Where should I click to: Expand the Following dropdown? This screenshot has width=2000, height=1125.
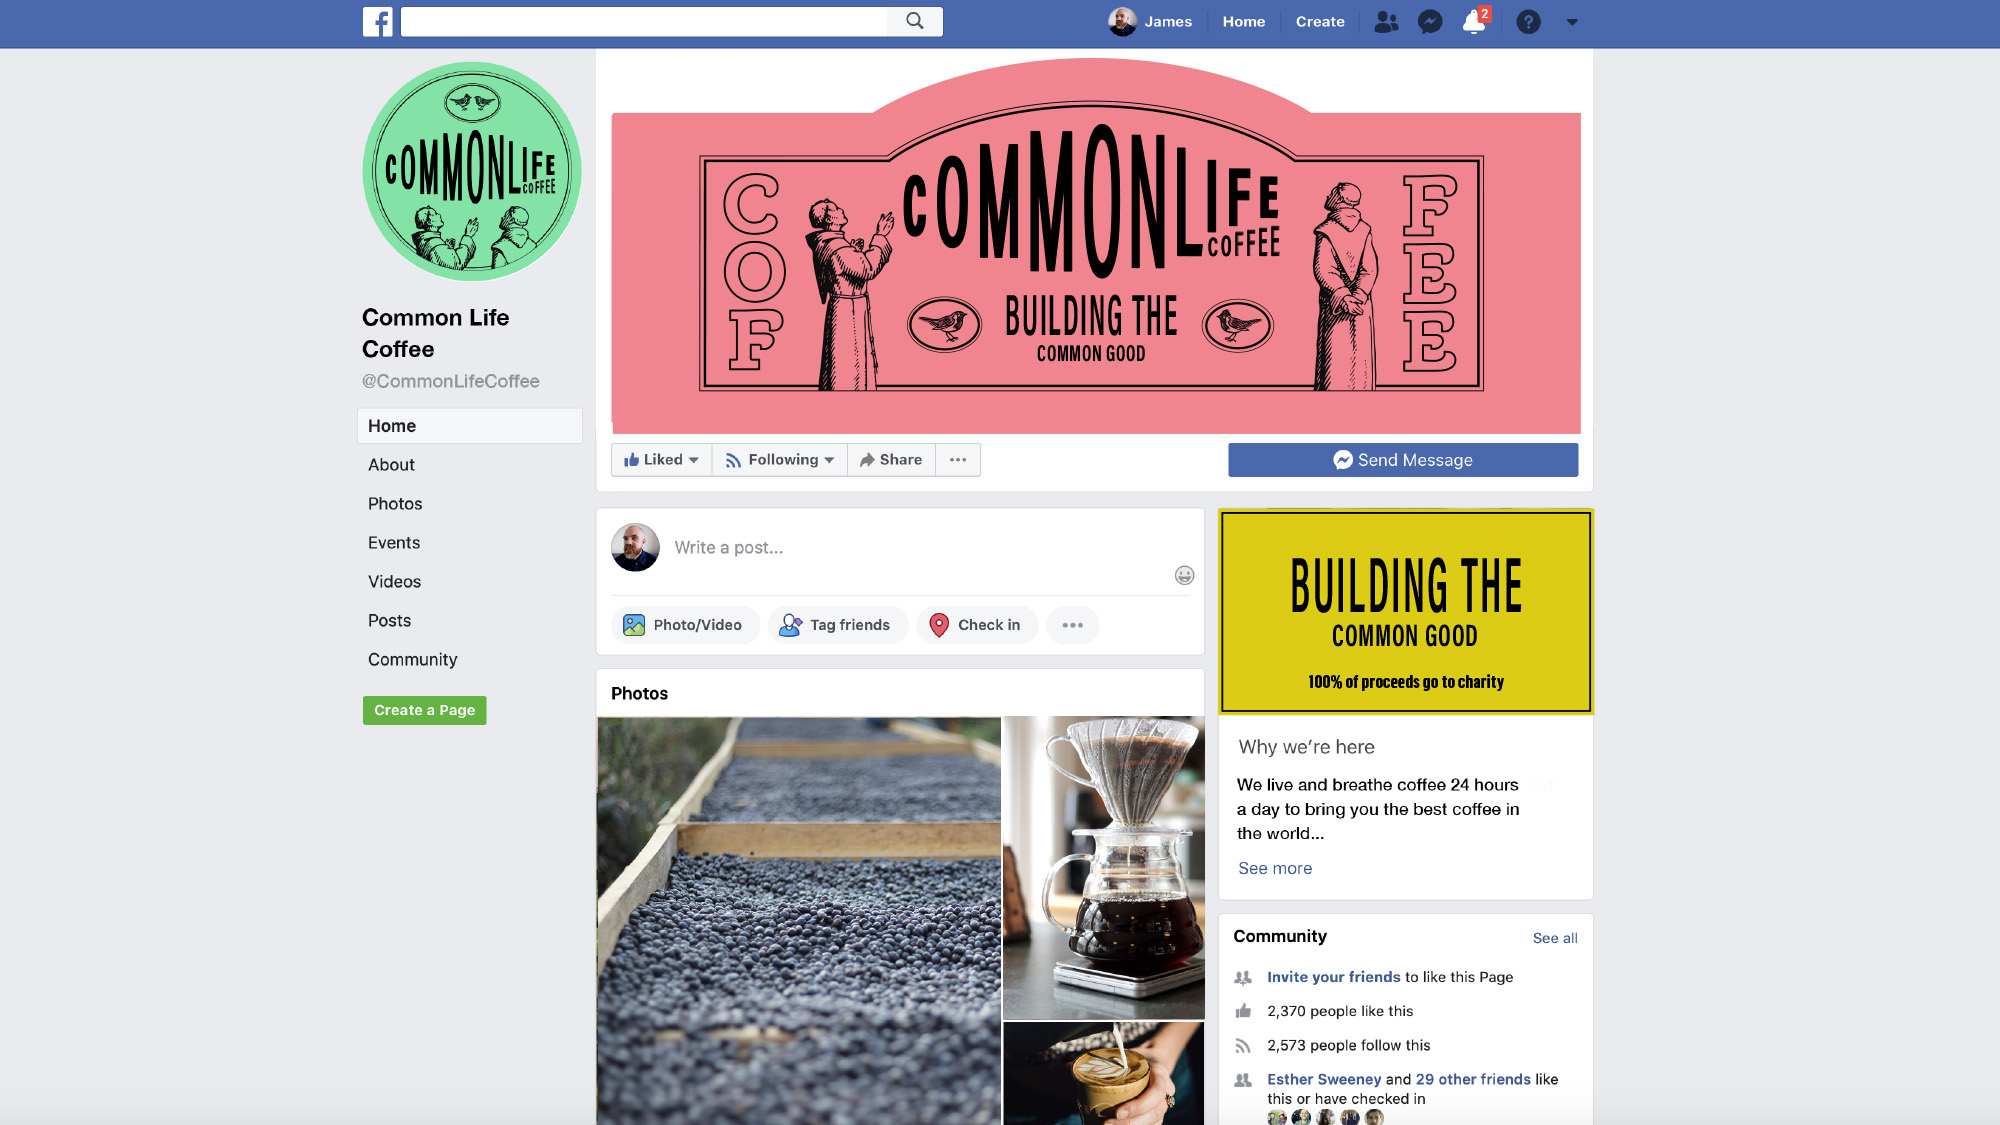(x=780, y=460)
